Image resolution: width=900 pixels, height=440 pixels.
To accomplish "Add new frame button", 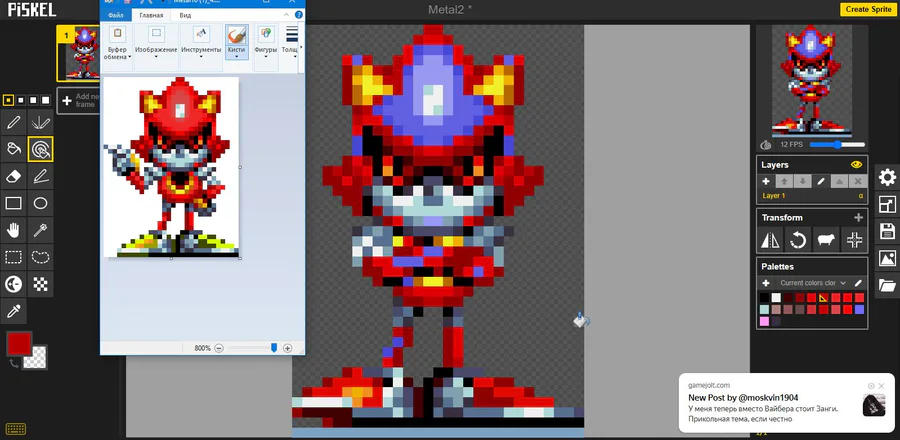I will click(79, 100).
